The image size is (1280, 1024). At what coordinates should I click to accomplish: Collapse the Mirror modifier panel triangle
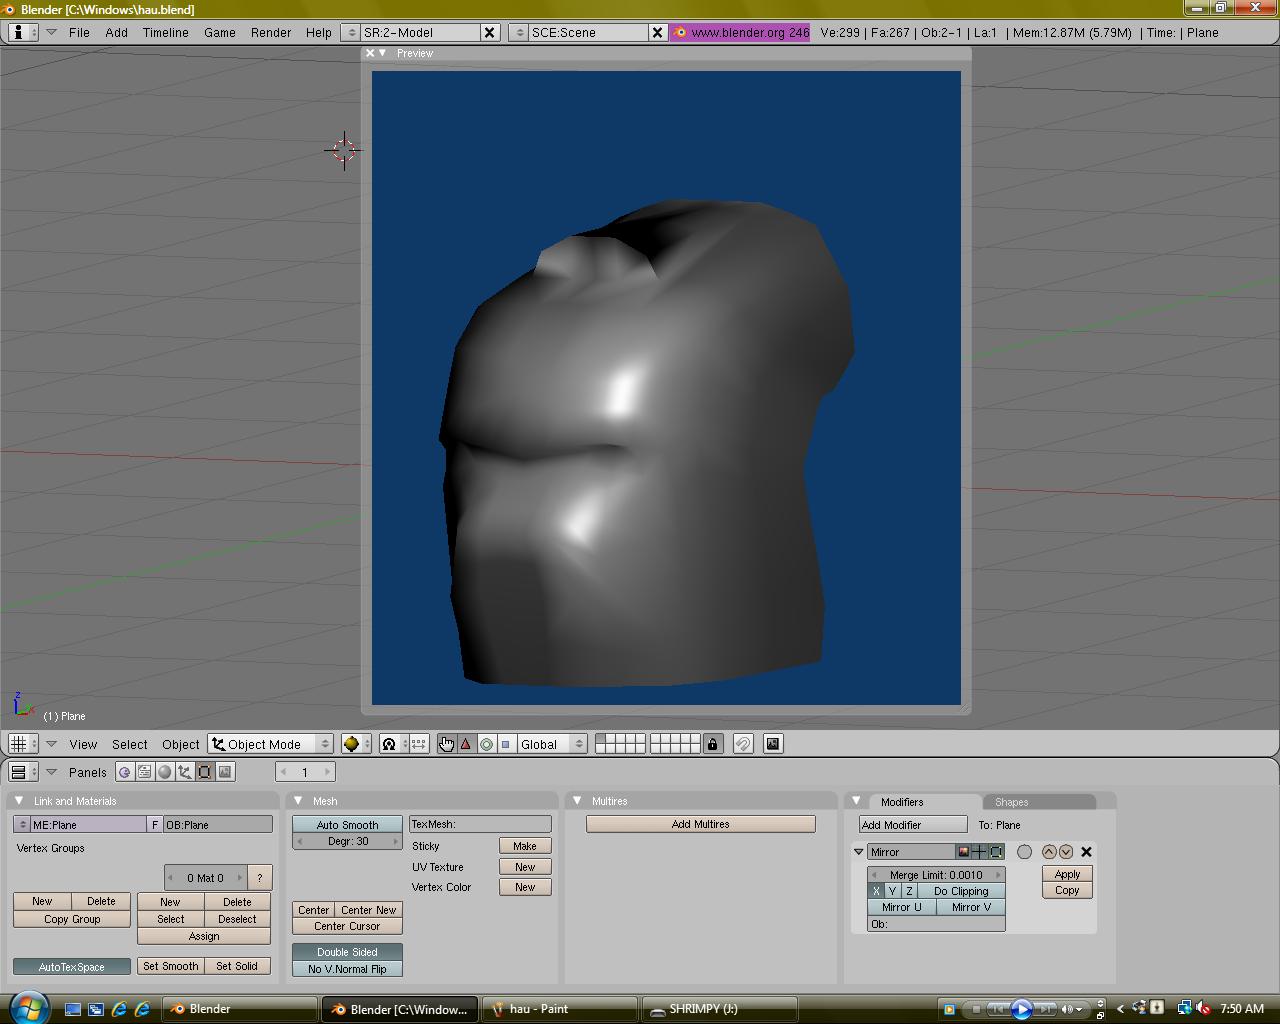click(858, 852)
